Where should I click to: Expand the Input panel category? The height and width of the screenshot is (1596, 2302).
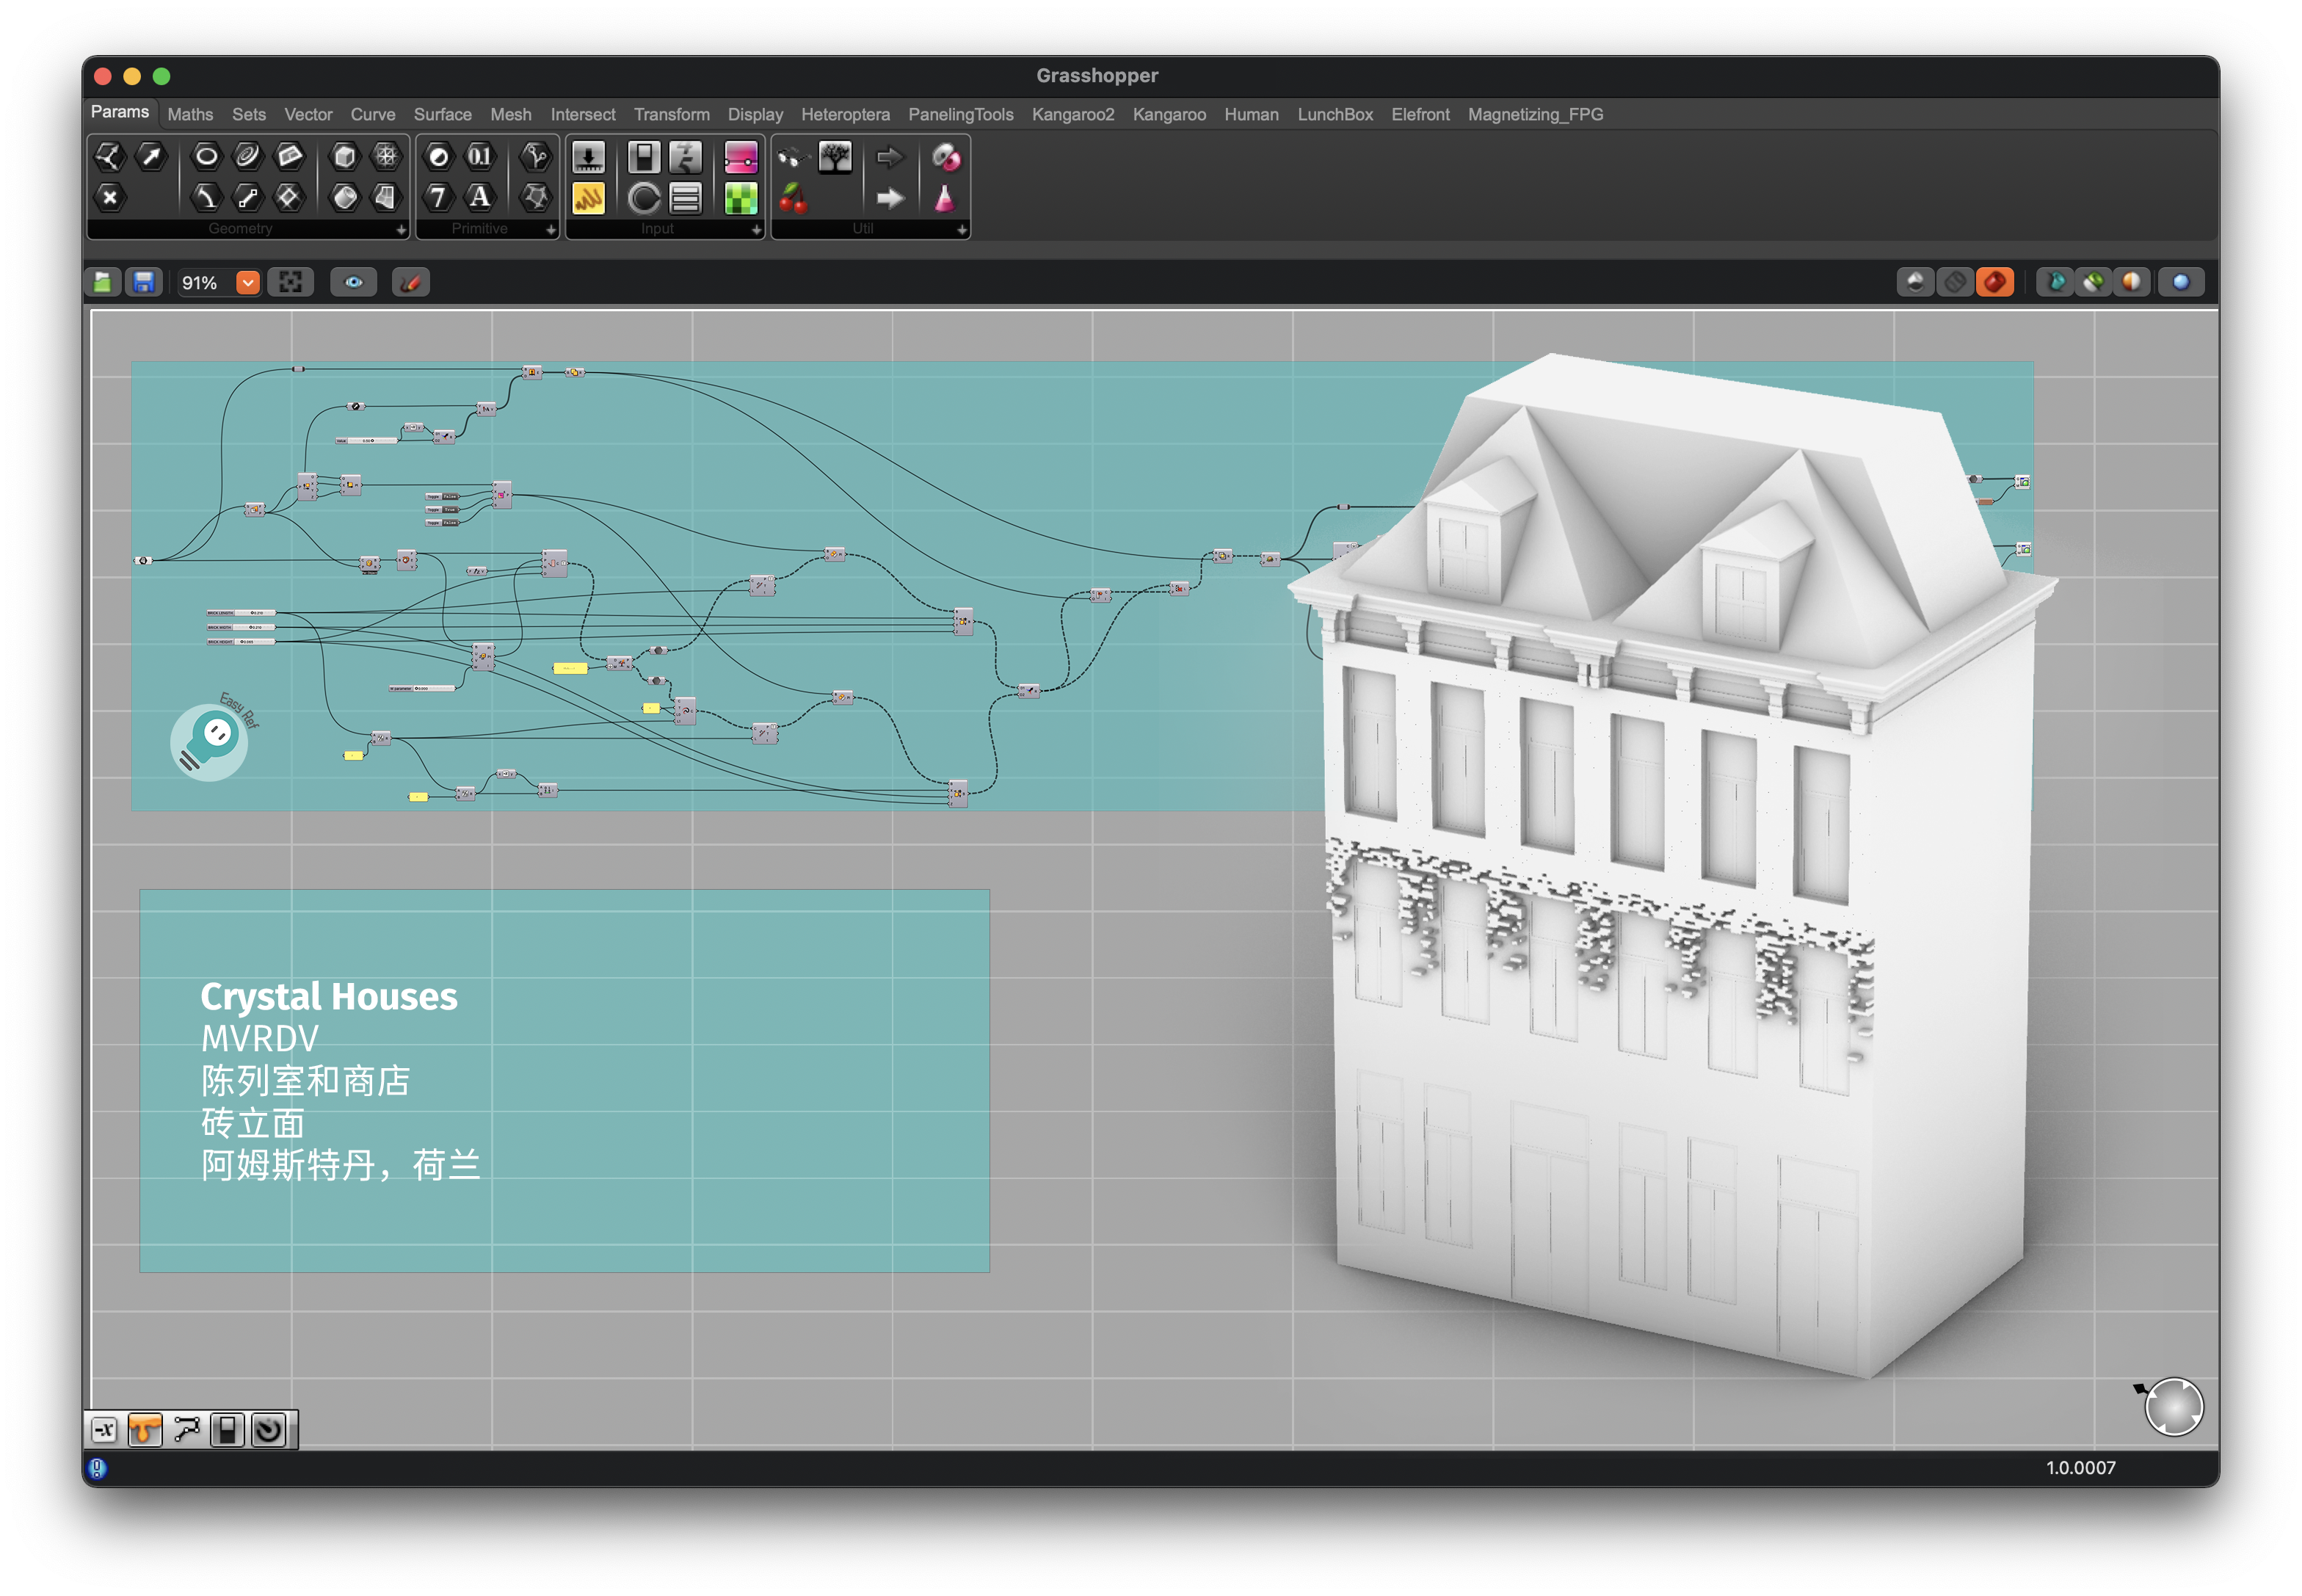click(756, 230)
